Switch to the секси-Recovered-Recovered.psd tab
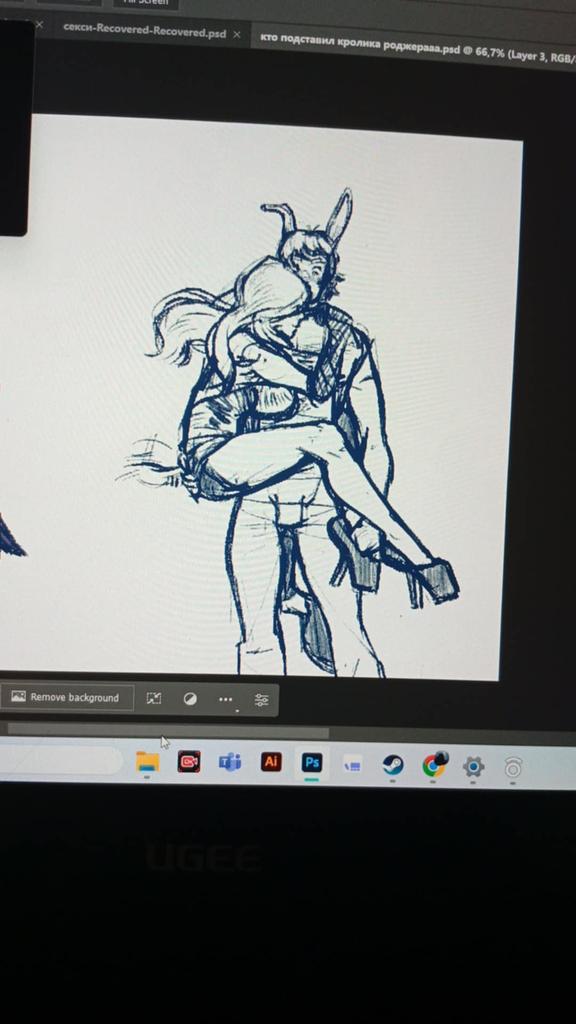Image resolution: width=576 pixels, height=1024 pixels. tap(144, 33)
